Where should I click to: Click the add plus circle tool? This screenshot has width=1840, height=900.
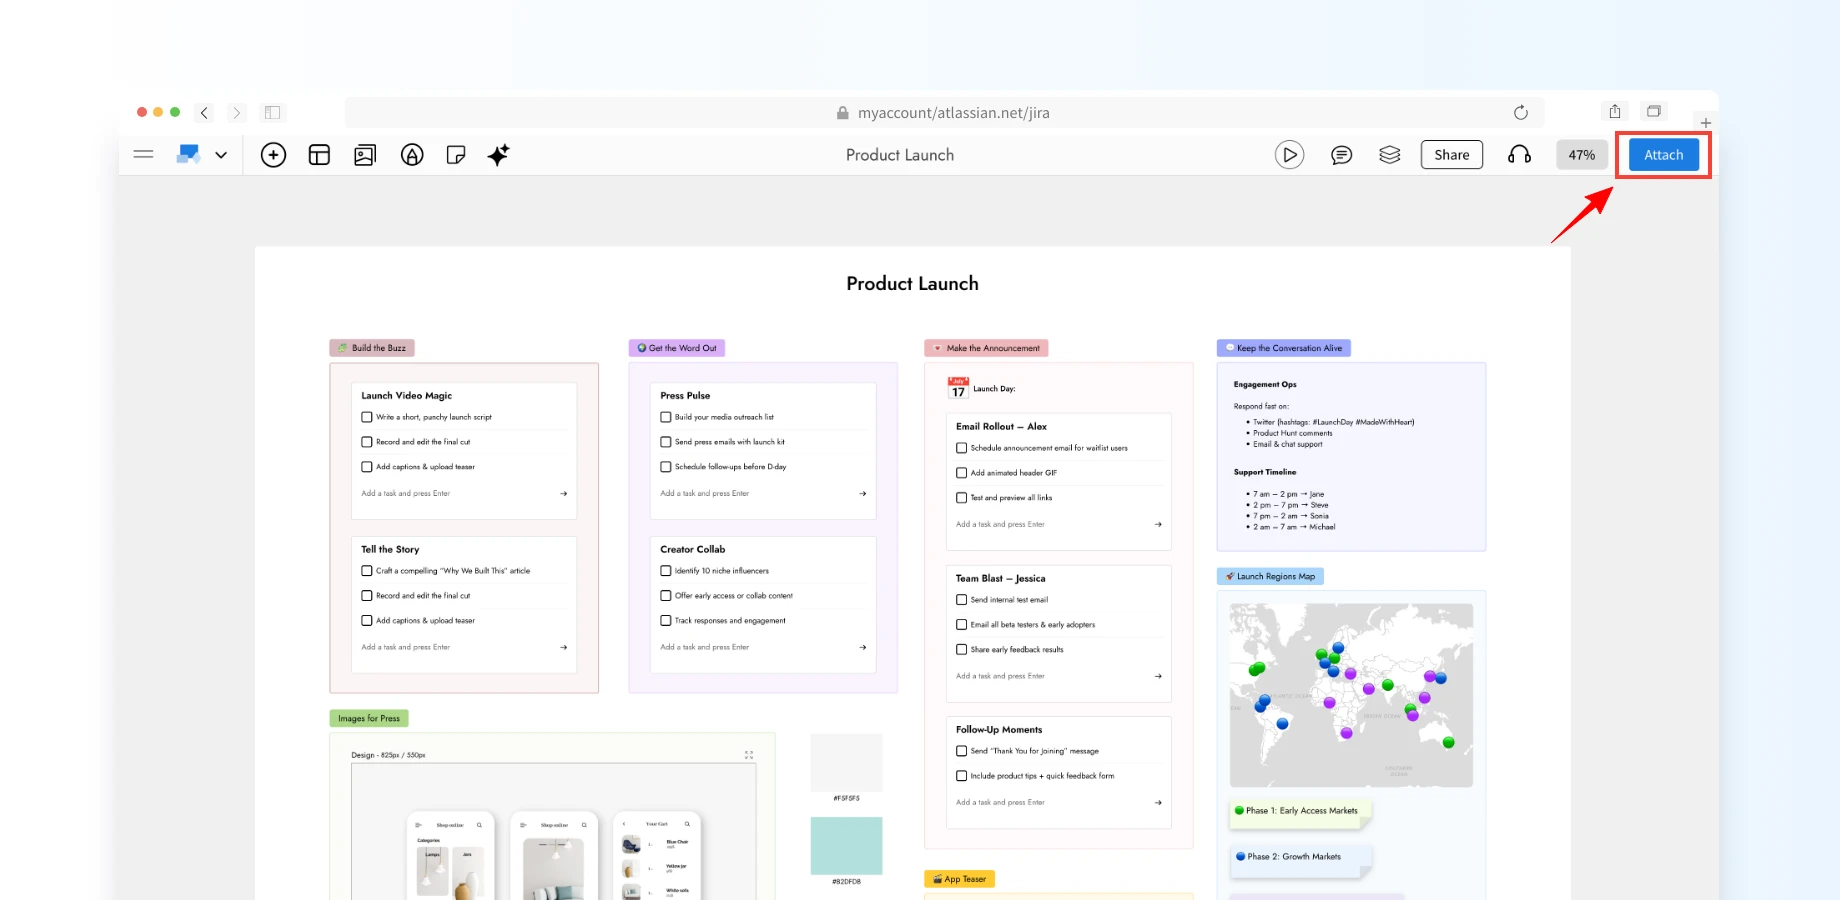273,155
